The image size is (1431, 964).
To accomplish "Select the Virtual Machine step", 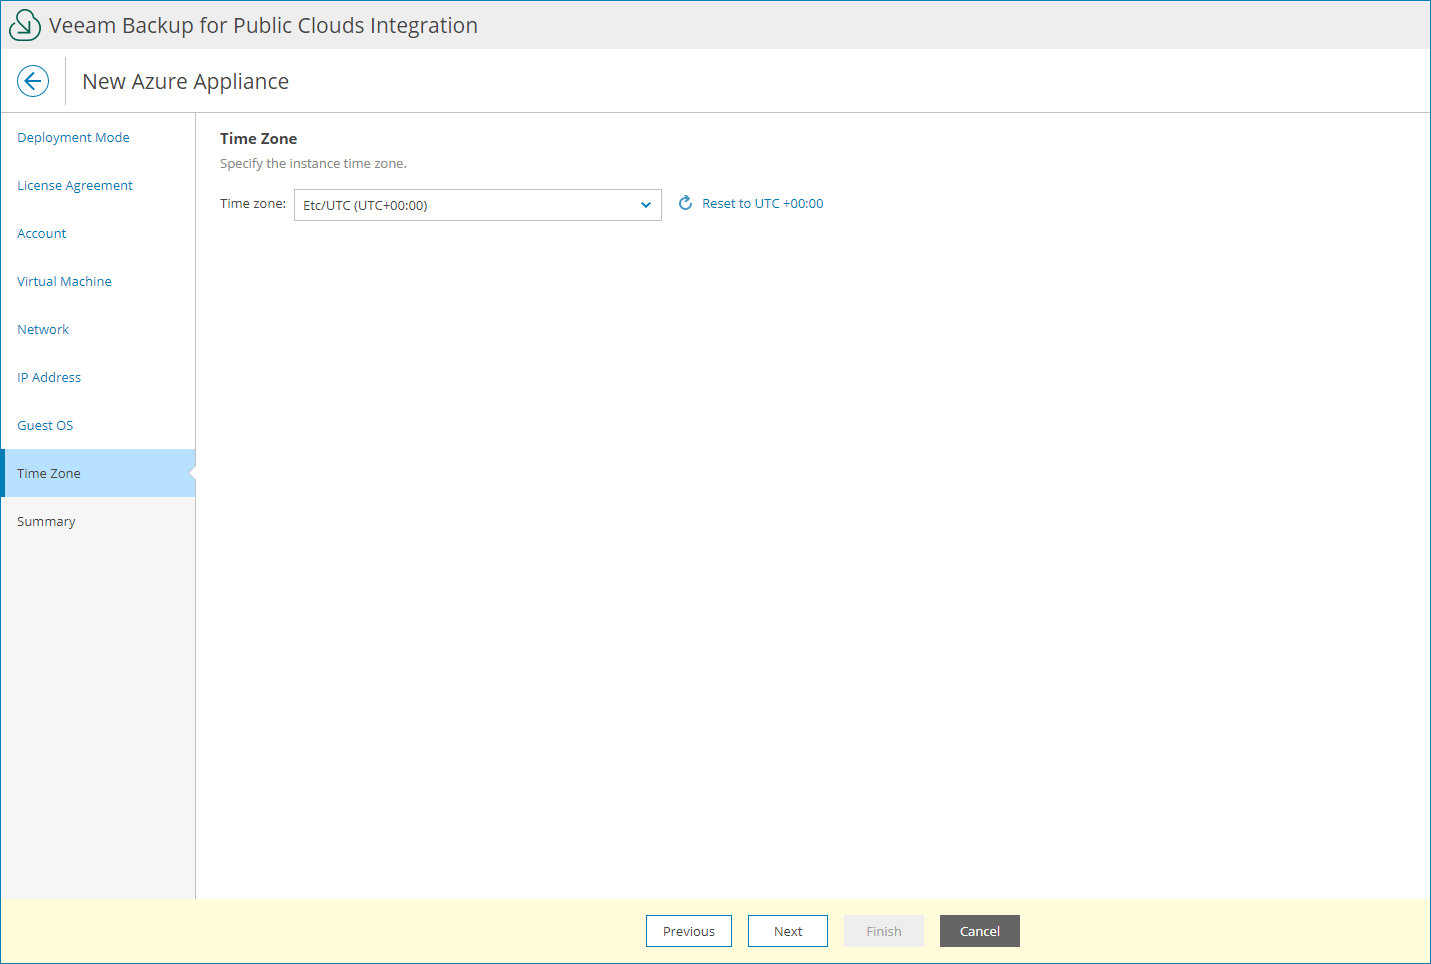I will (64, 282).
